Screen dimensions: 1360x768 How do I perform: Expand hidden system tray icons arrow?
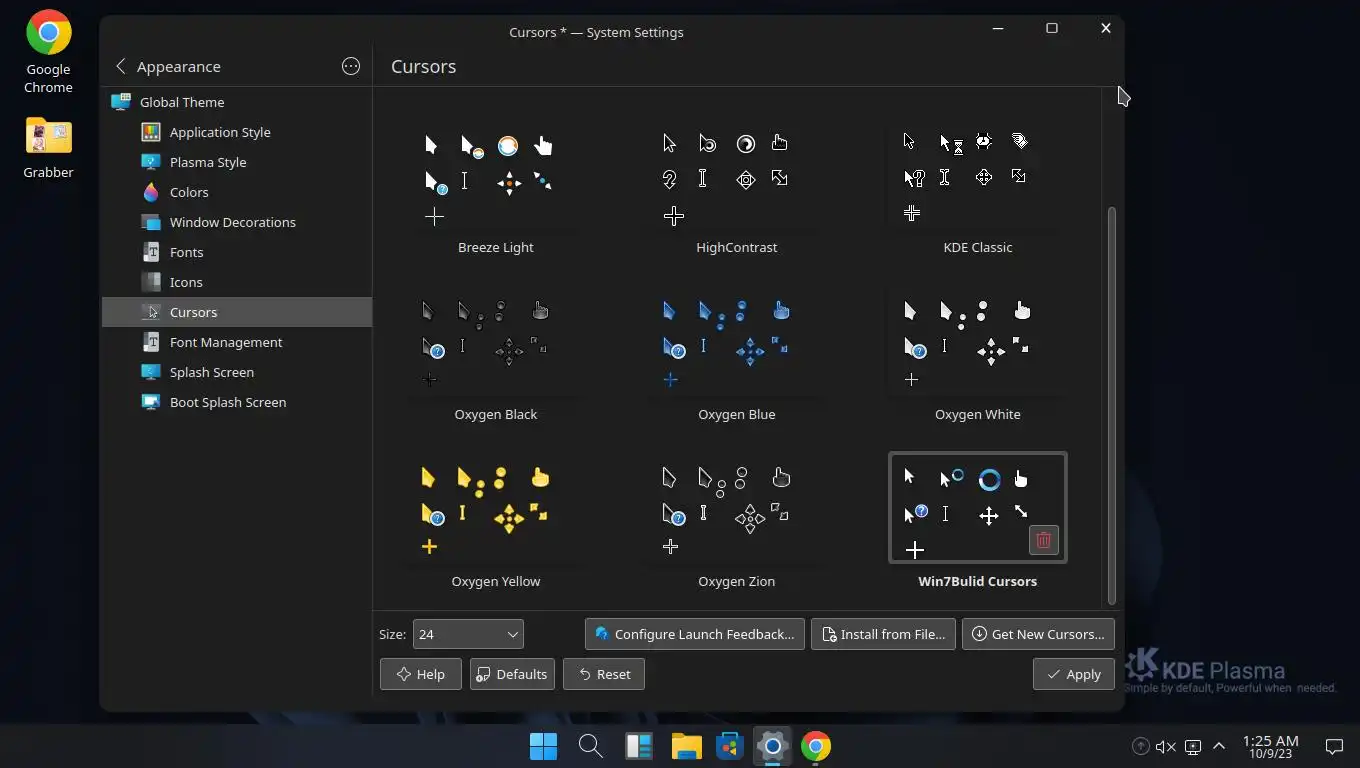click(x=1219, y=746)
